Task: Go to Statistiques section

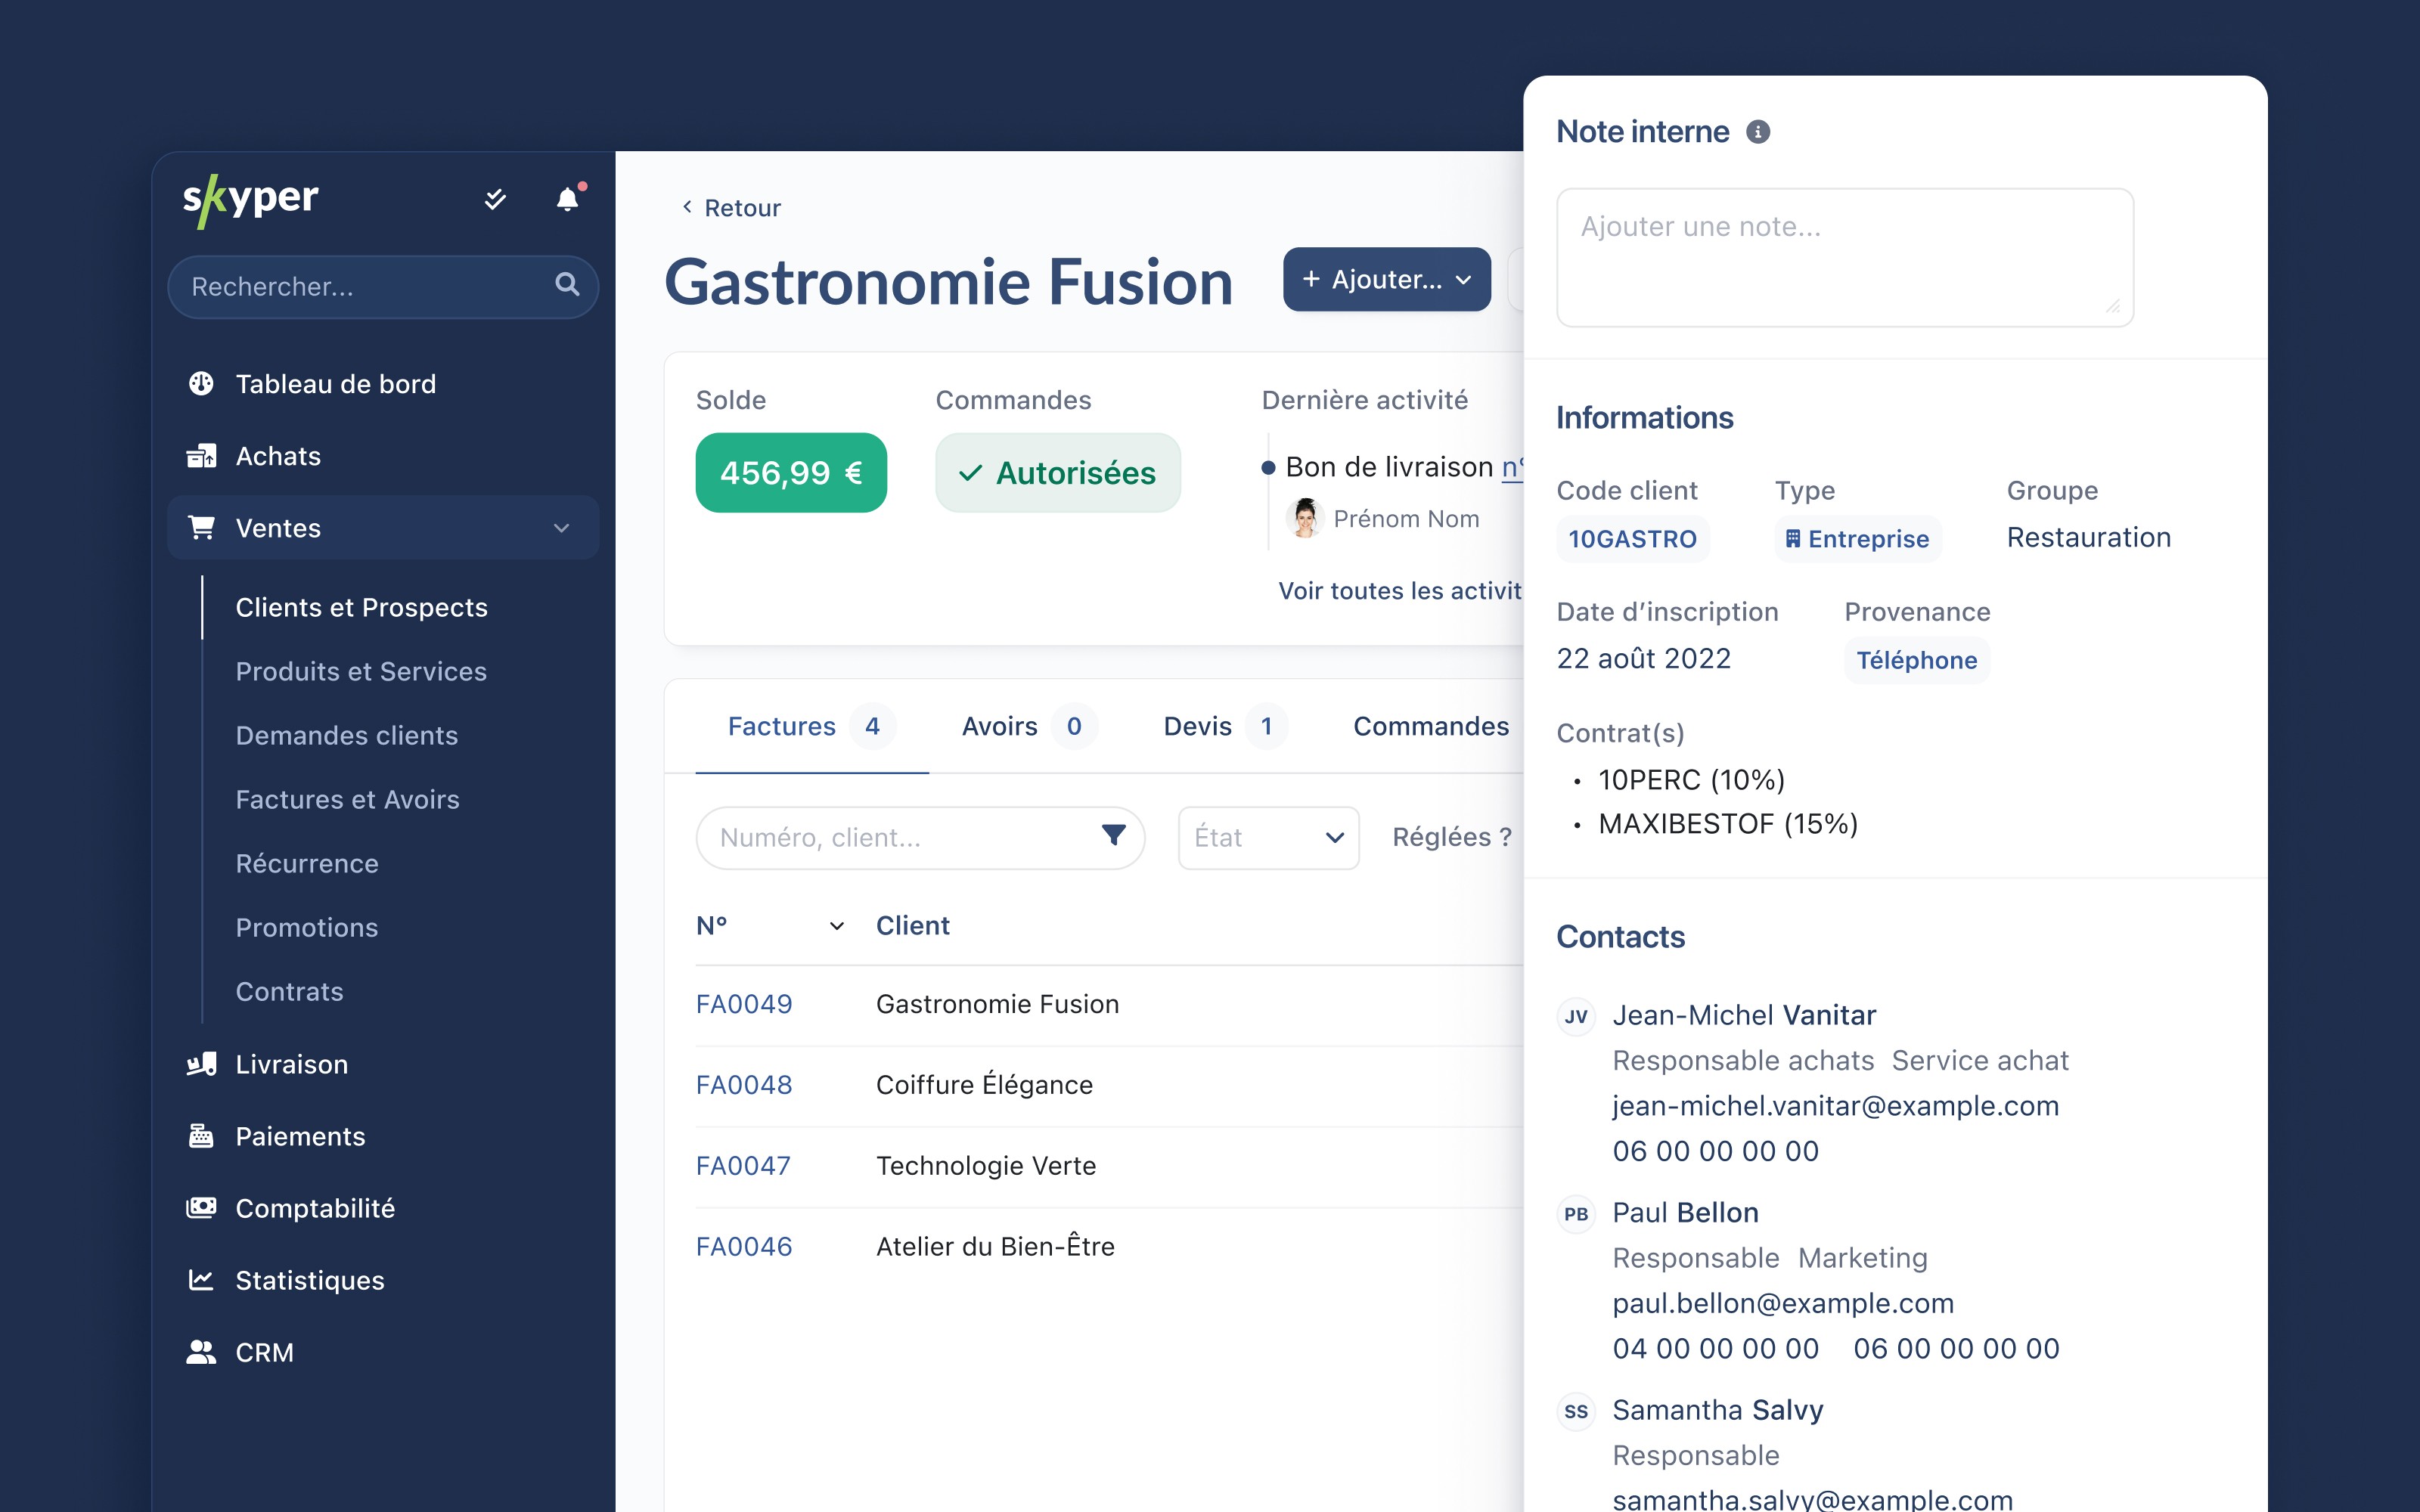Action: (383, 1280)
